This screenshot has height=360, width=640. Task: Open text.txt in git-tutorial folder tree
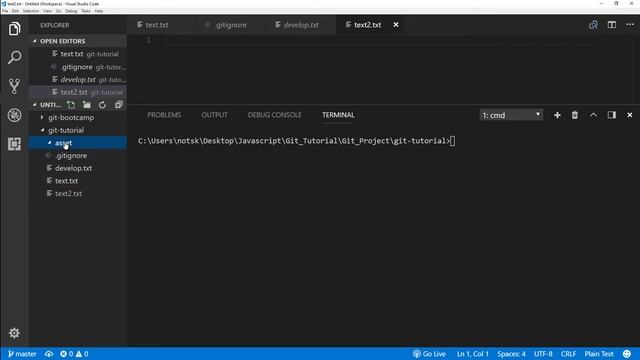78,181
